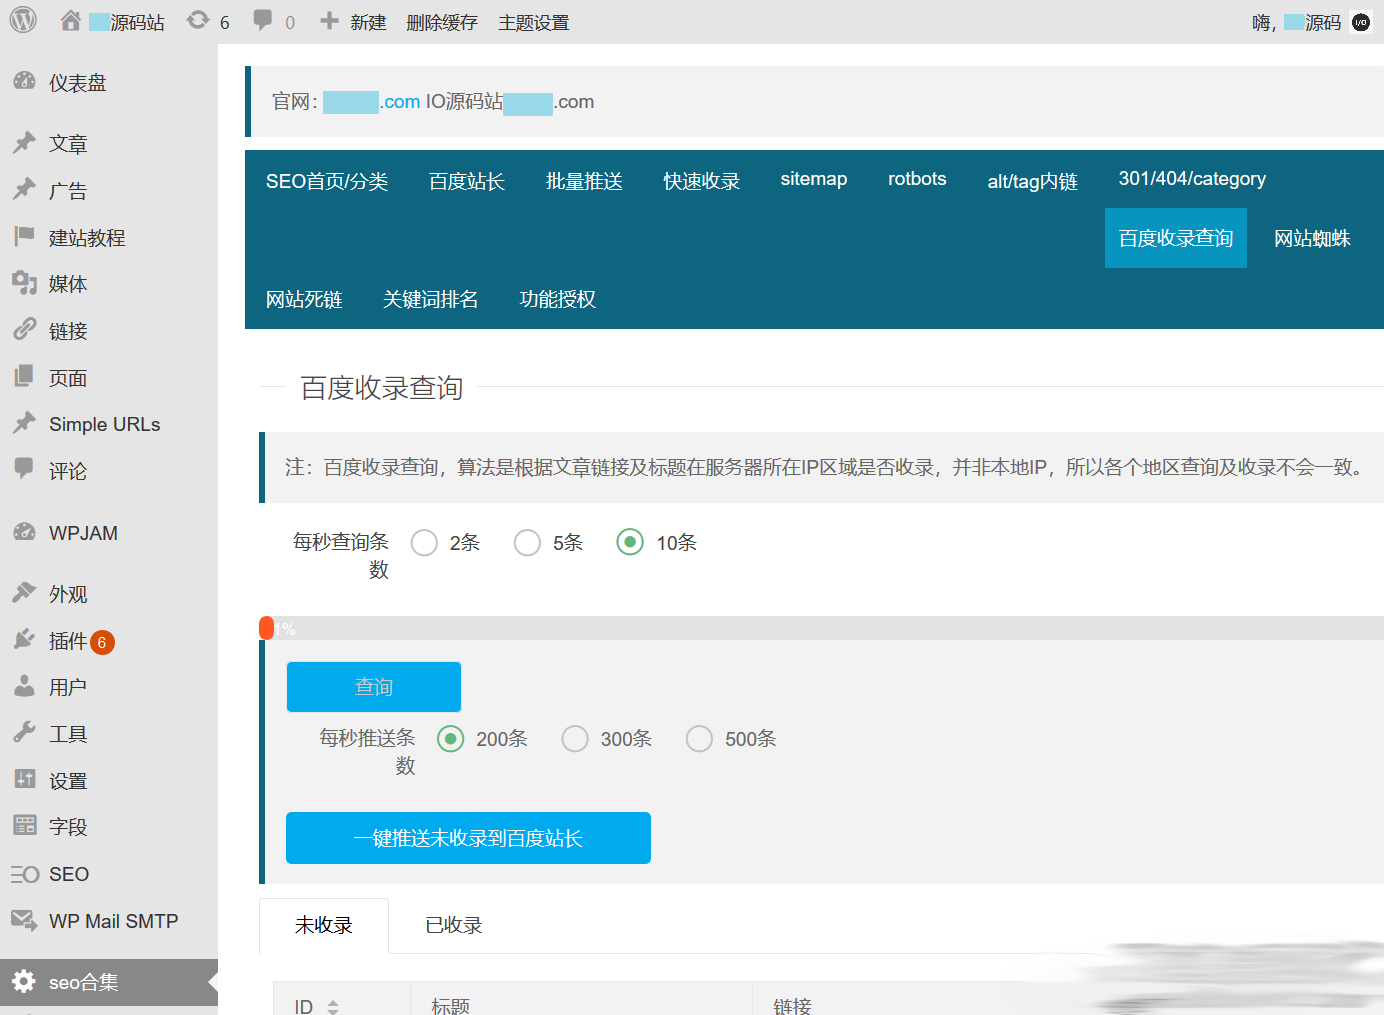The height and width of the screenshot is (1015, 1384).
Task: Open the 关键词排名 tab
Action: click(x=430, y=298)
